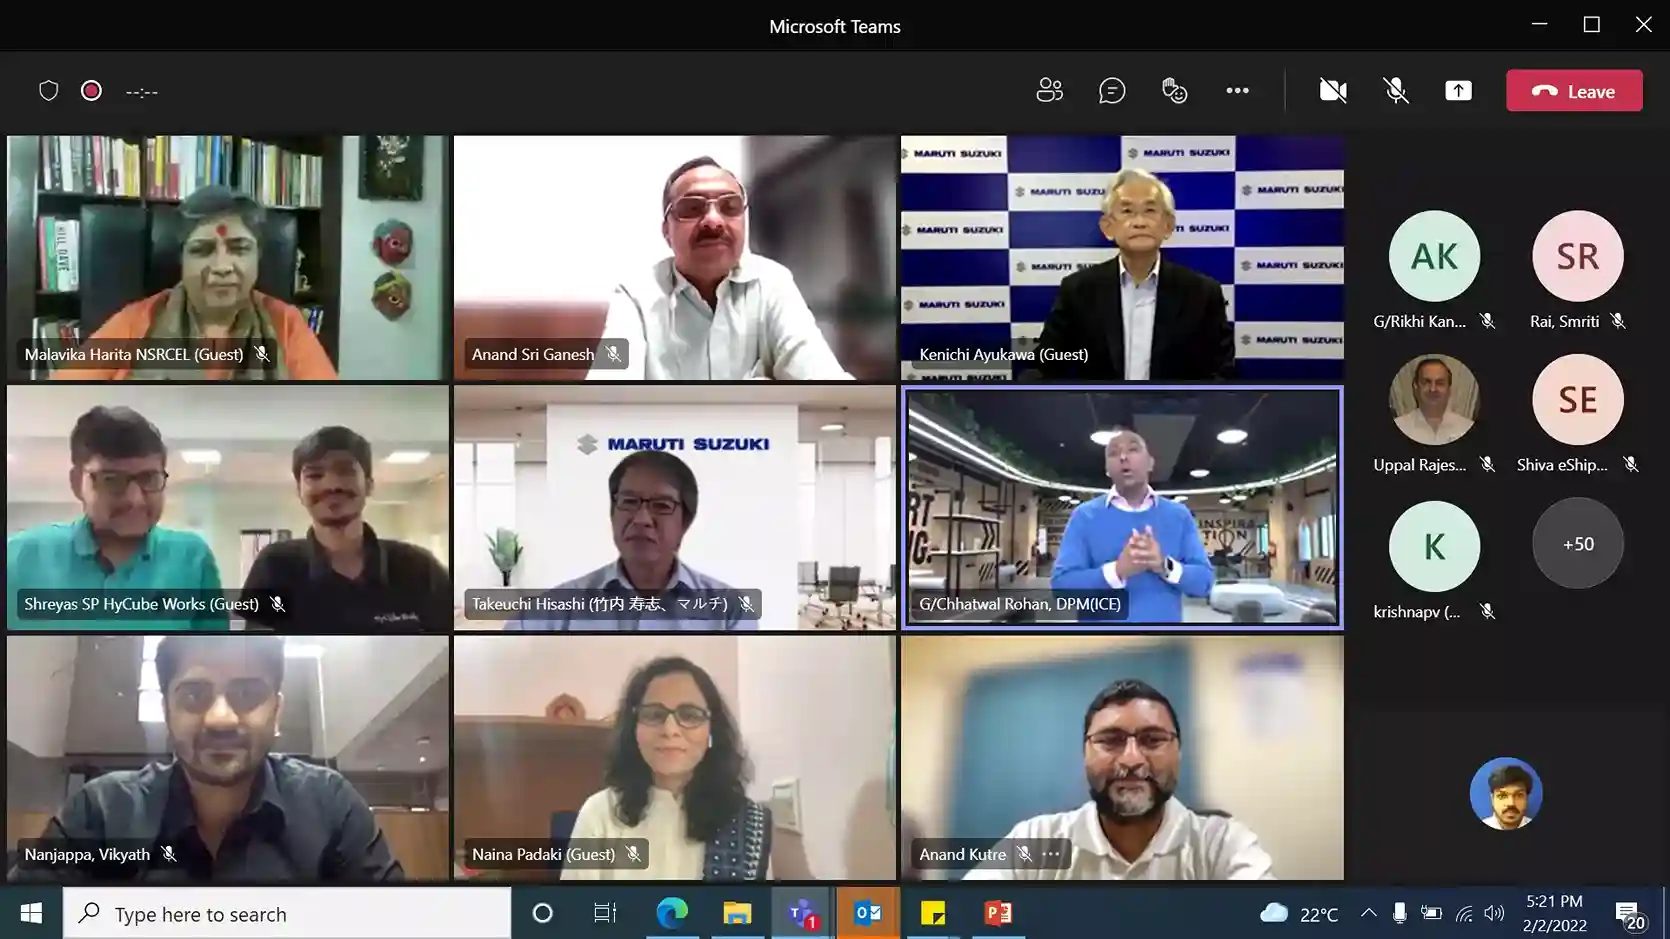Select Nanjappa, Vikyath video tile
The height and width of the screenshot is (939, 1670).
point(228,758)
